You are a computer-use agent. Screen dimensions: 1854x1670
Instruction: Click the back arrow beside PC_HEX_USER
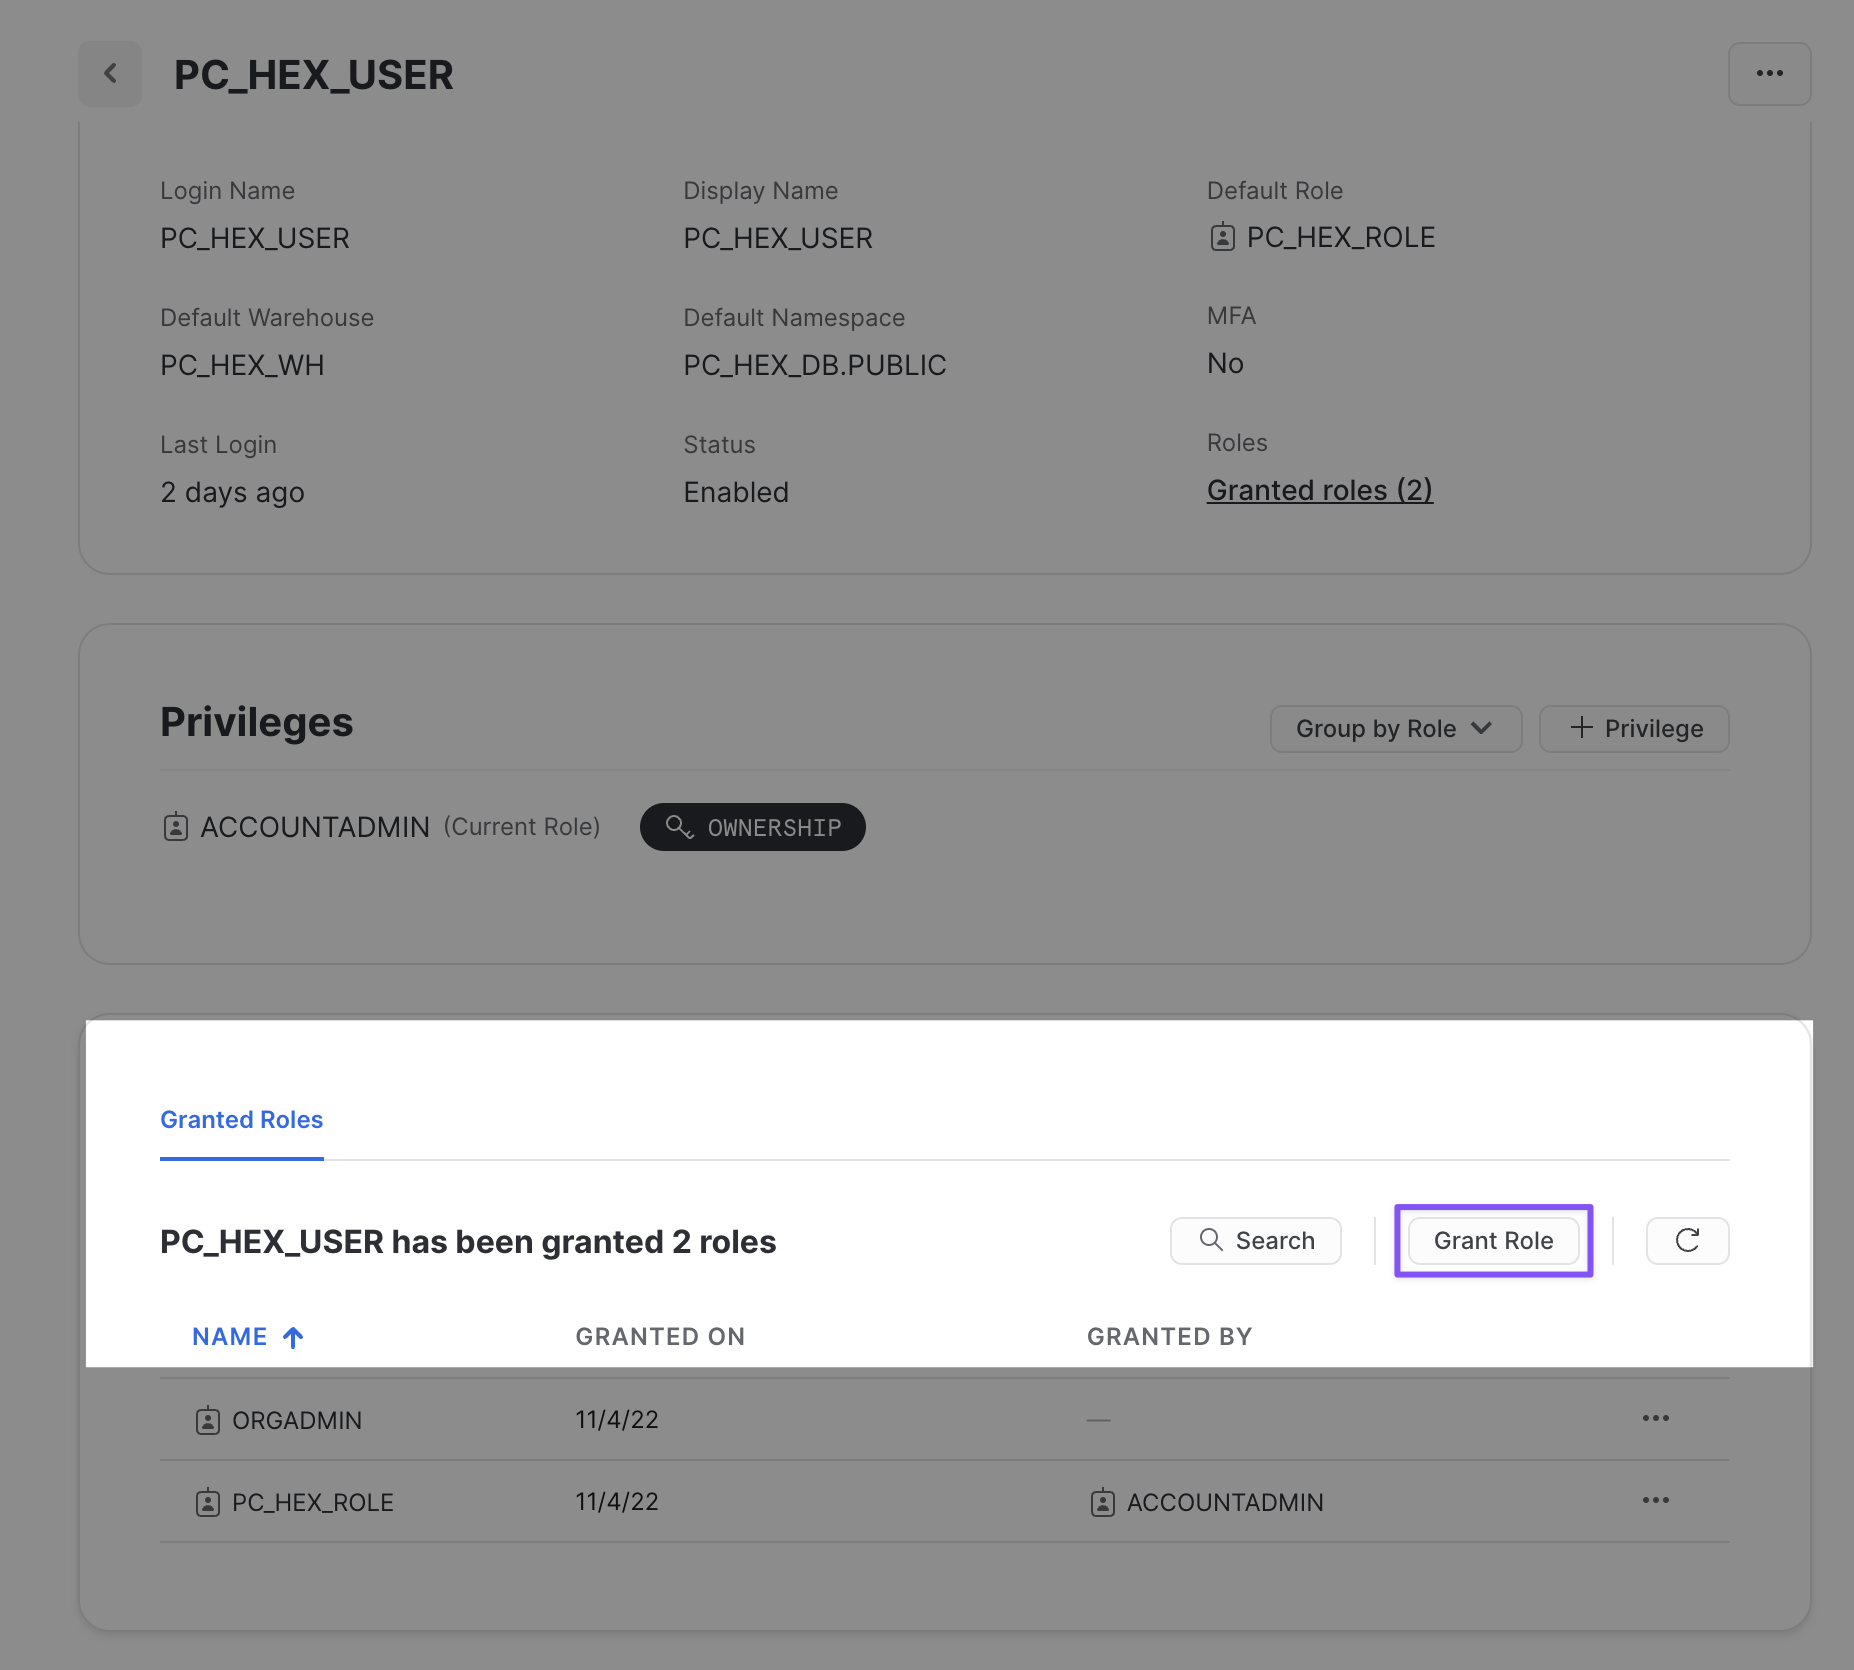pyautogui.click(x=110, y=74)
